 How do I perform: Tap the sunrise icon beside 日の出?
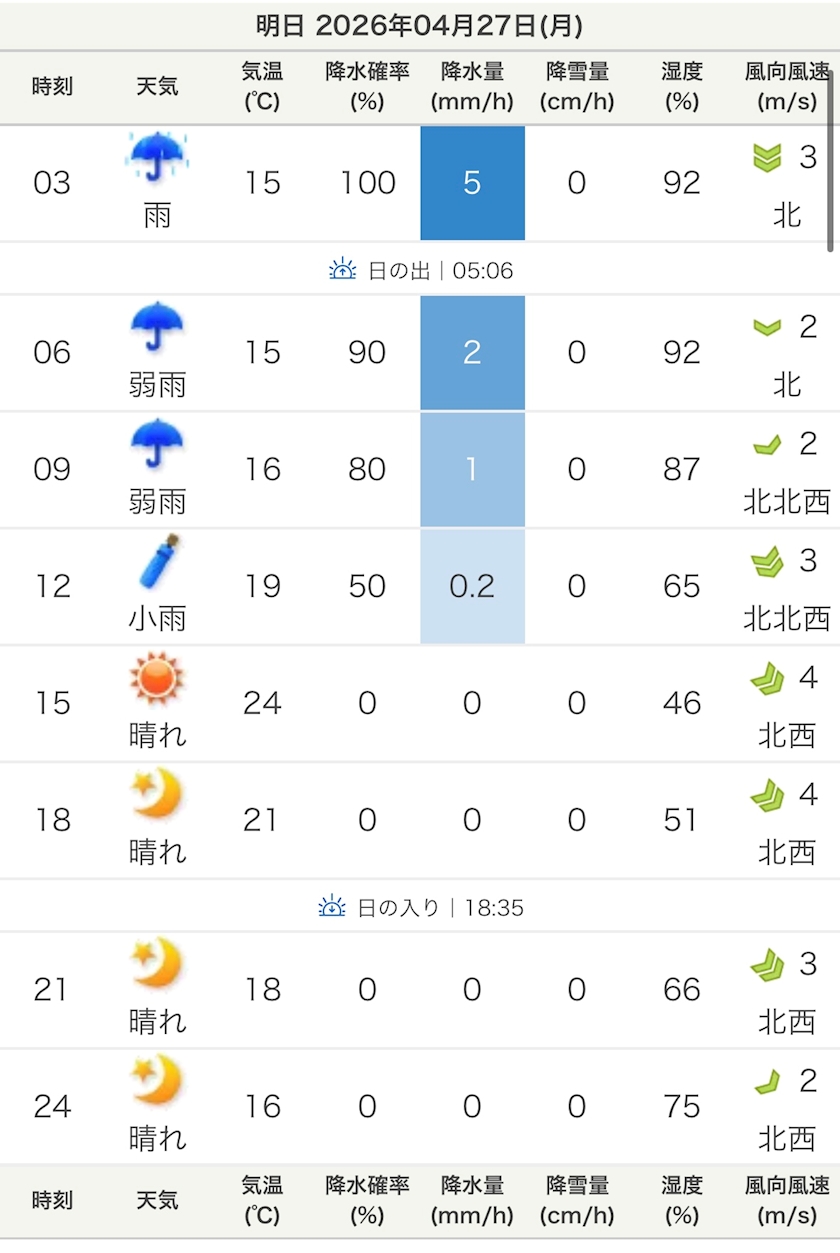coord(343,269)
